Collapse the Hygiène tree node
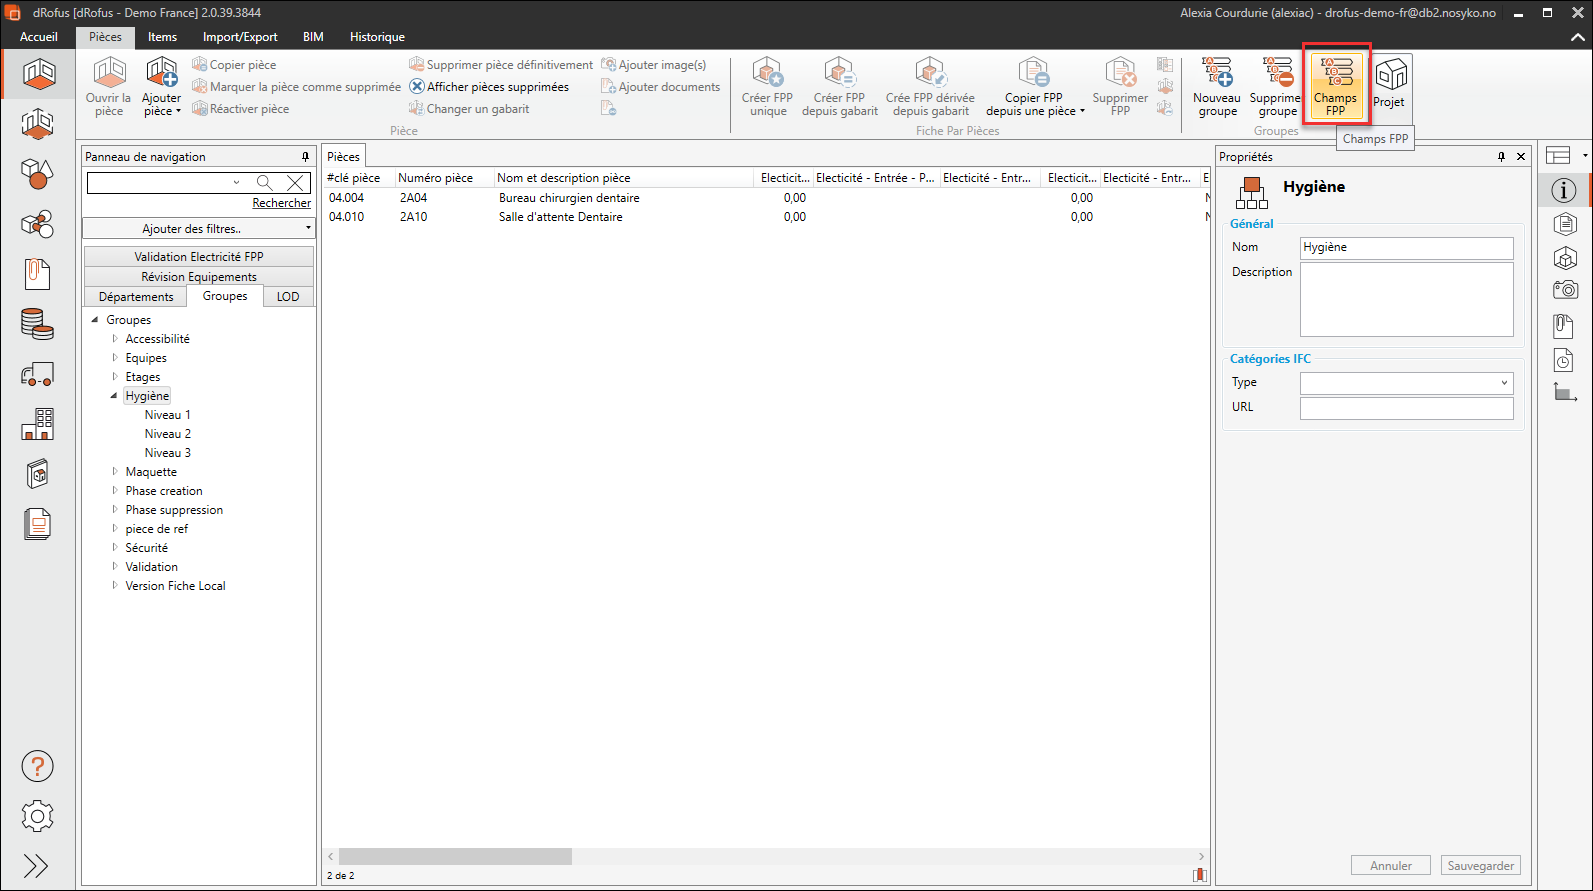This screenshot has width=1593, height=891. (114, 396)
